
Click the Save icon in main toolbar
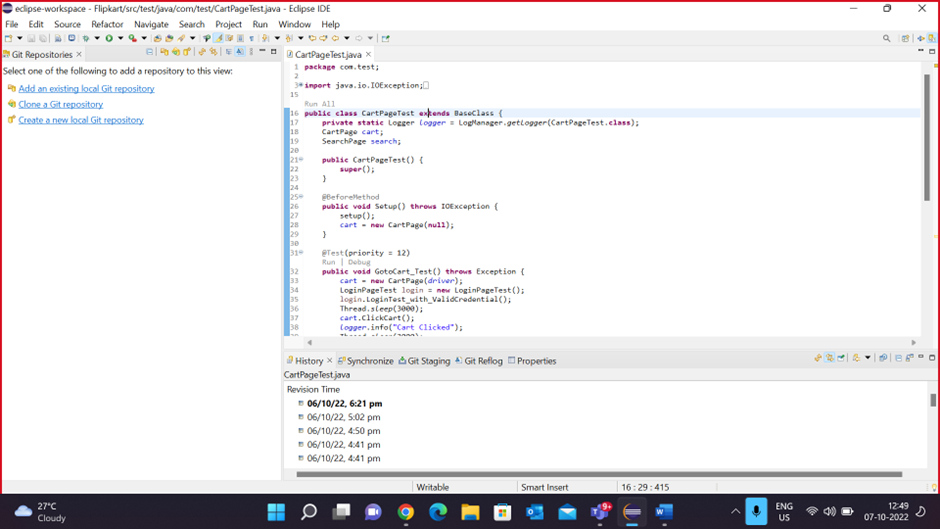[x=31, y=38]
